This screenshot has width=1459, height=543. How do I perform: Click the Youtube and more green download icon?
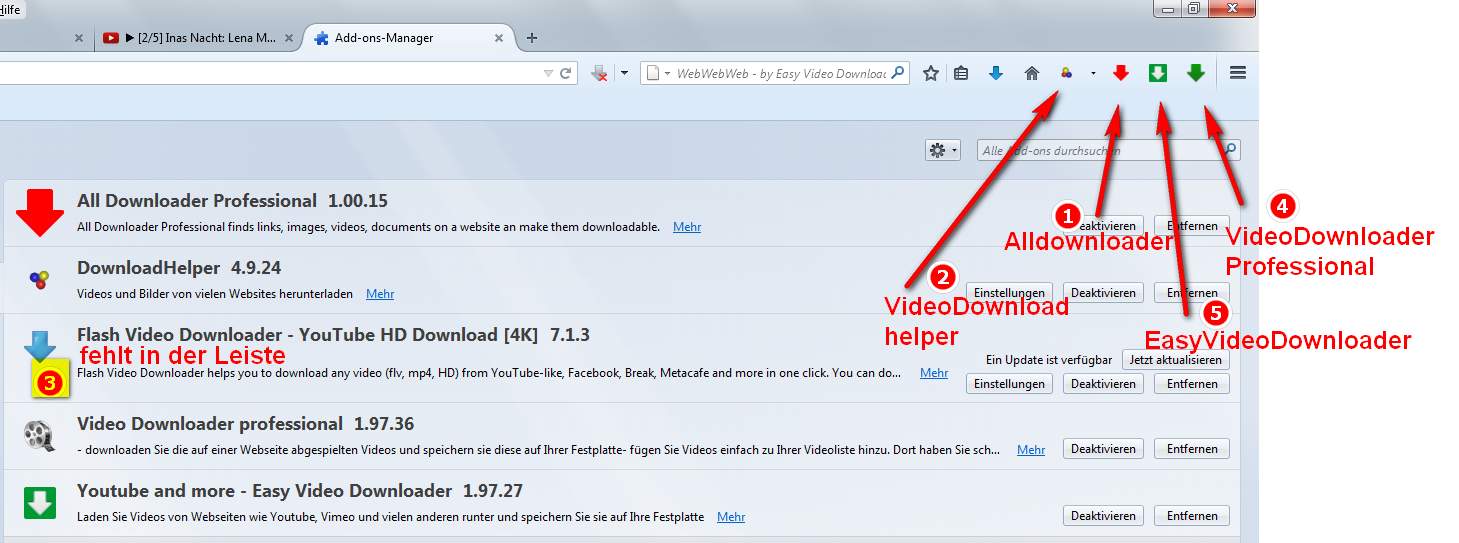pyautogui.click(x=40, y=503)
